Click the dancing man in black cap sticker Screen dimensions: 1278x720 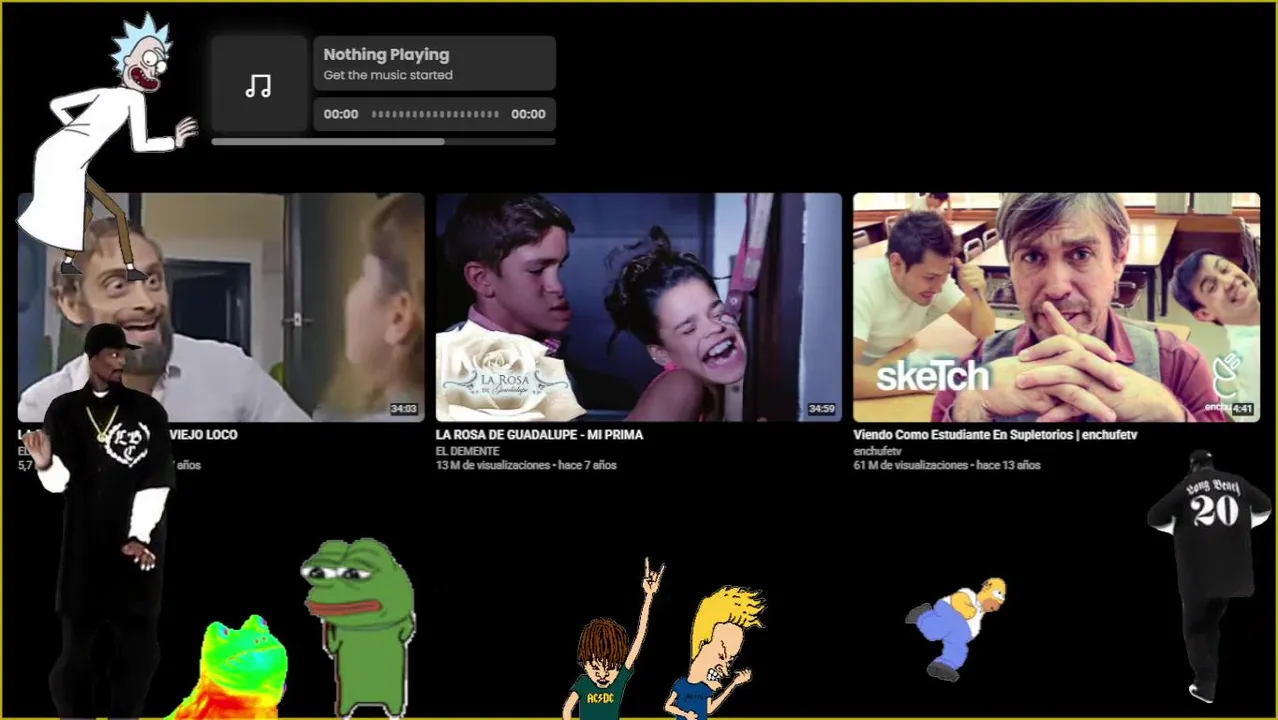98,520
